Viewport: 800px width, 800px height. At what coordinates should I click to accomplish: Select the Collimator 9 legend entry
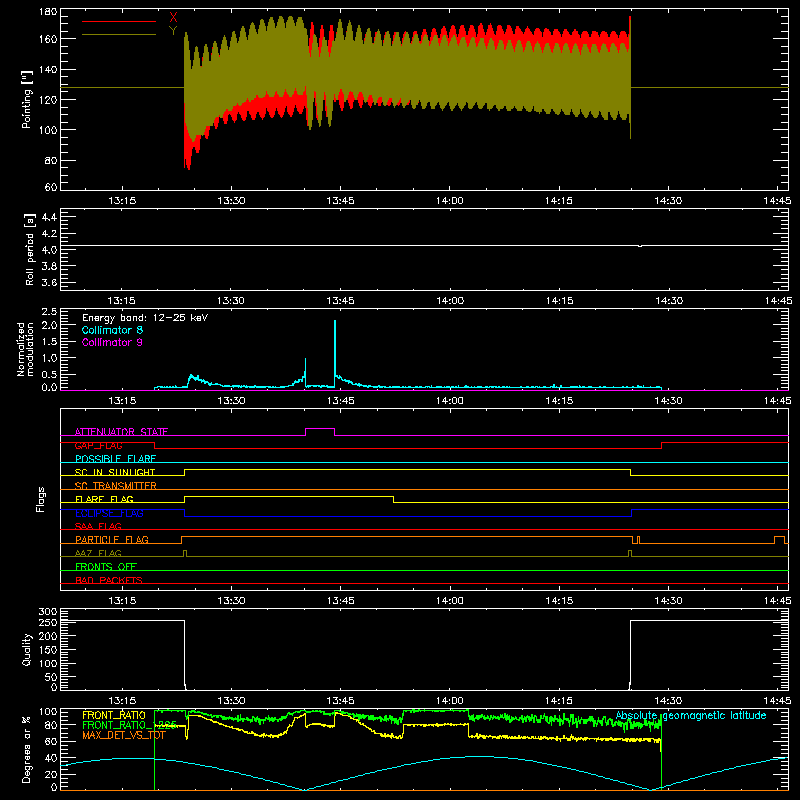tap(112, 342)
